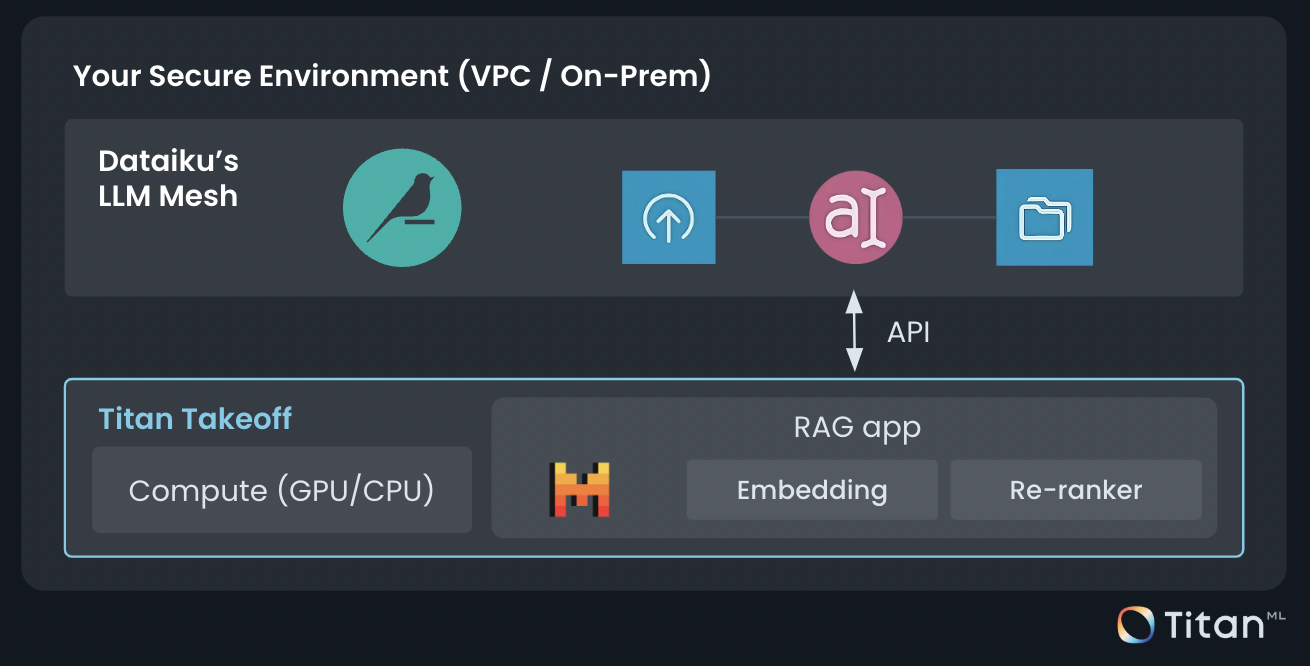Open the blue folders icon
Image resolution: width=1310 pixels, height=666 pixels.
point(1044,218)
